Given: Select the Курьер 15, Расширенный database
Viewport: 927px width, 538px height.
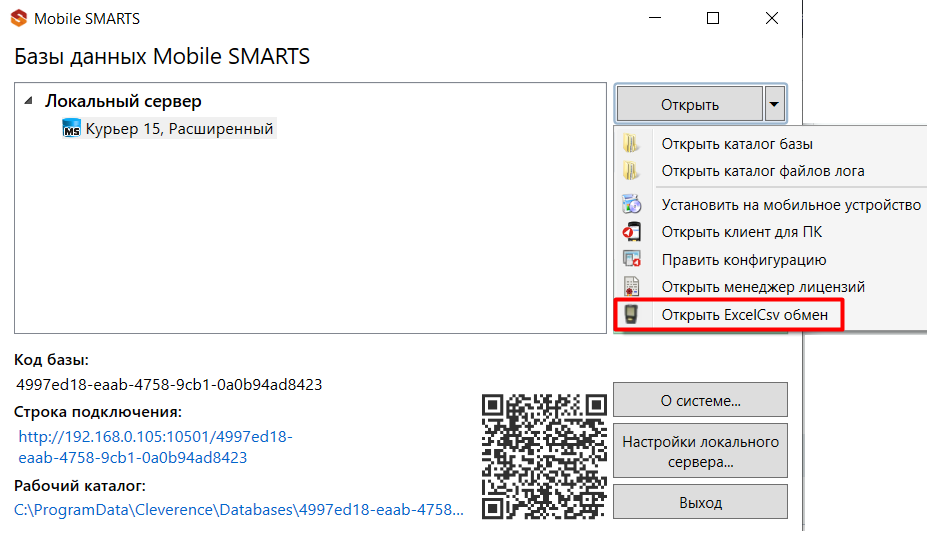Looking at the screenshot, I should 179,128.
